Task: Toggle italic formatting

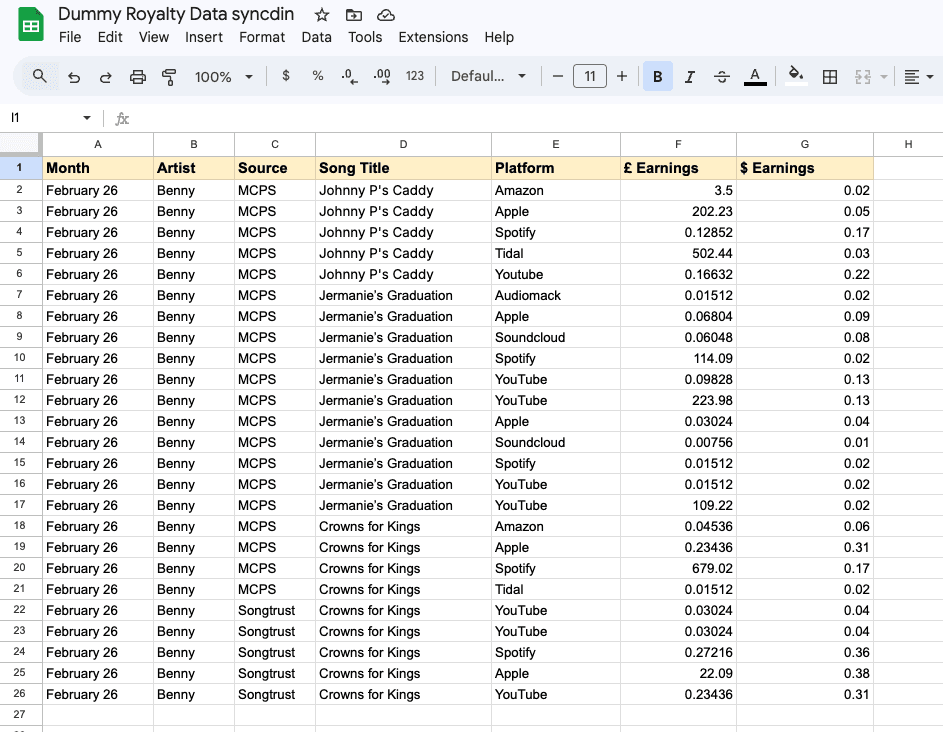Action: click(690, 77)
